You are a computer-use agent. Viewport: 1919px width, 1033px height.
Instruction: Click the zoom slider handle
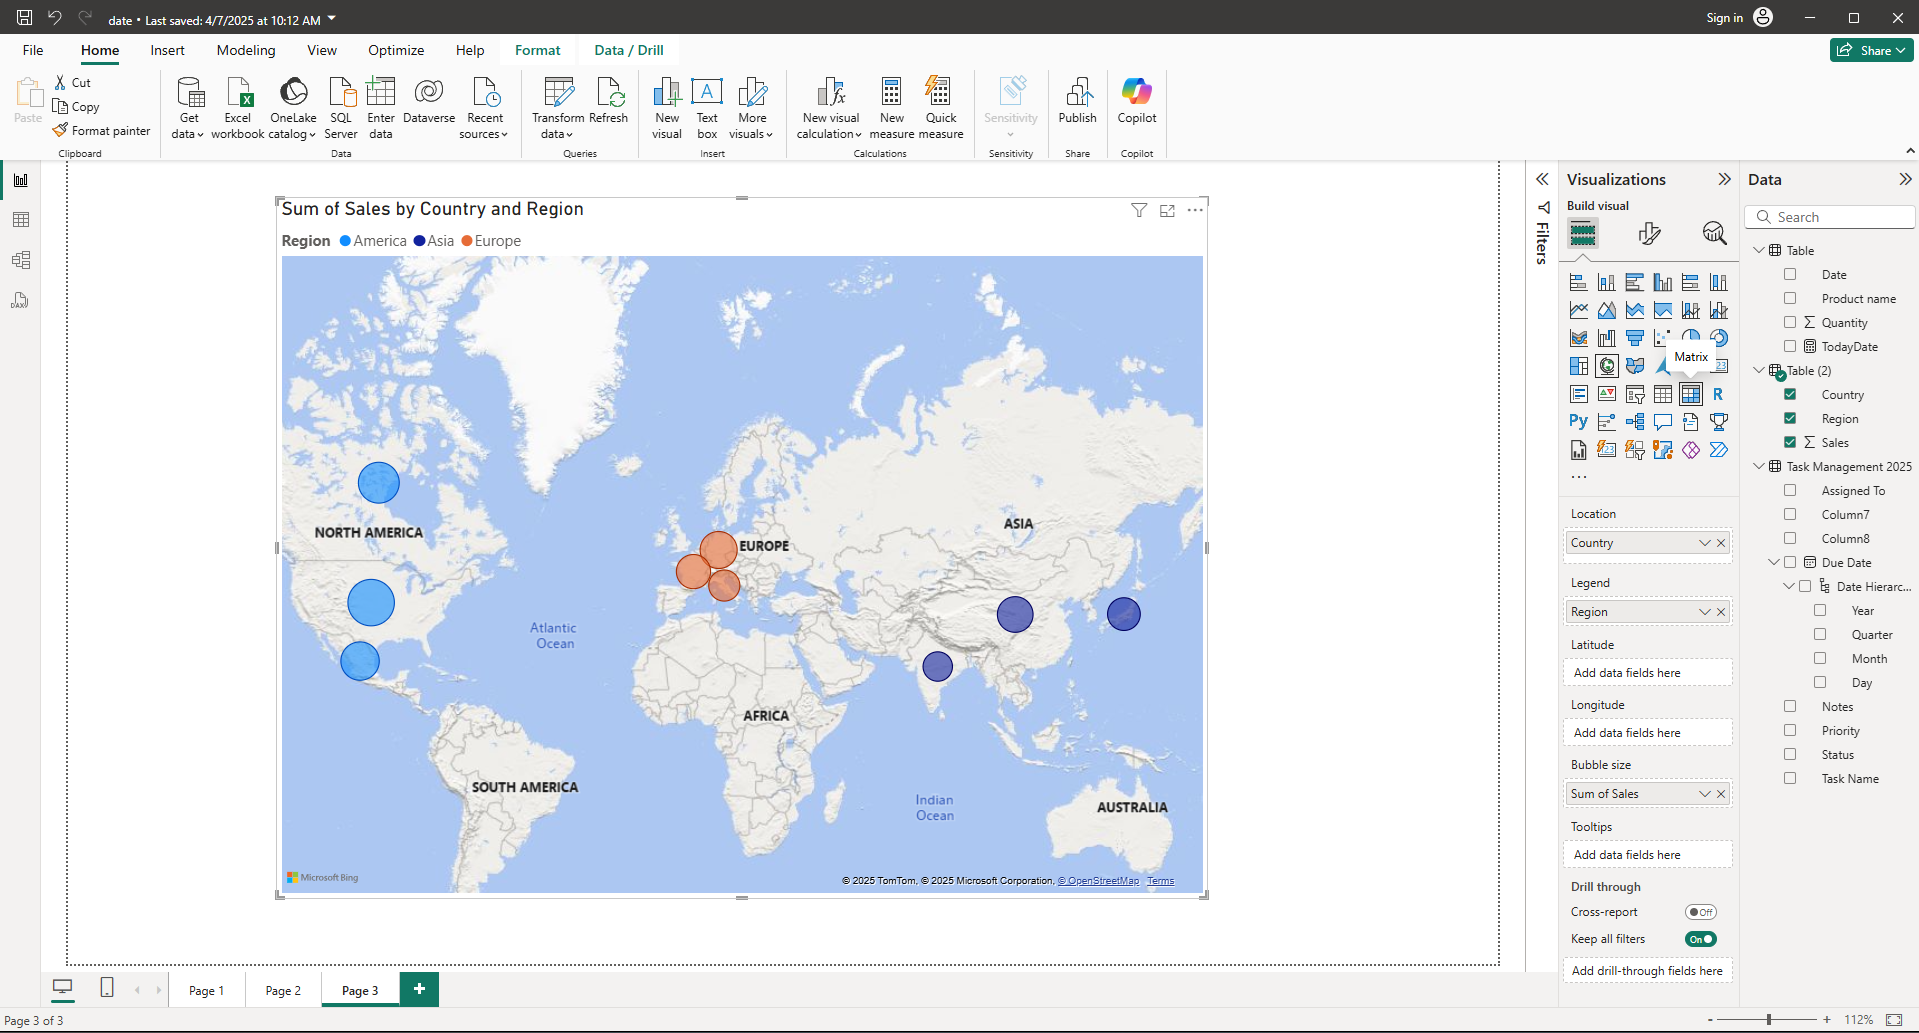tap(1769, 1020)
